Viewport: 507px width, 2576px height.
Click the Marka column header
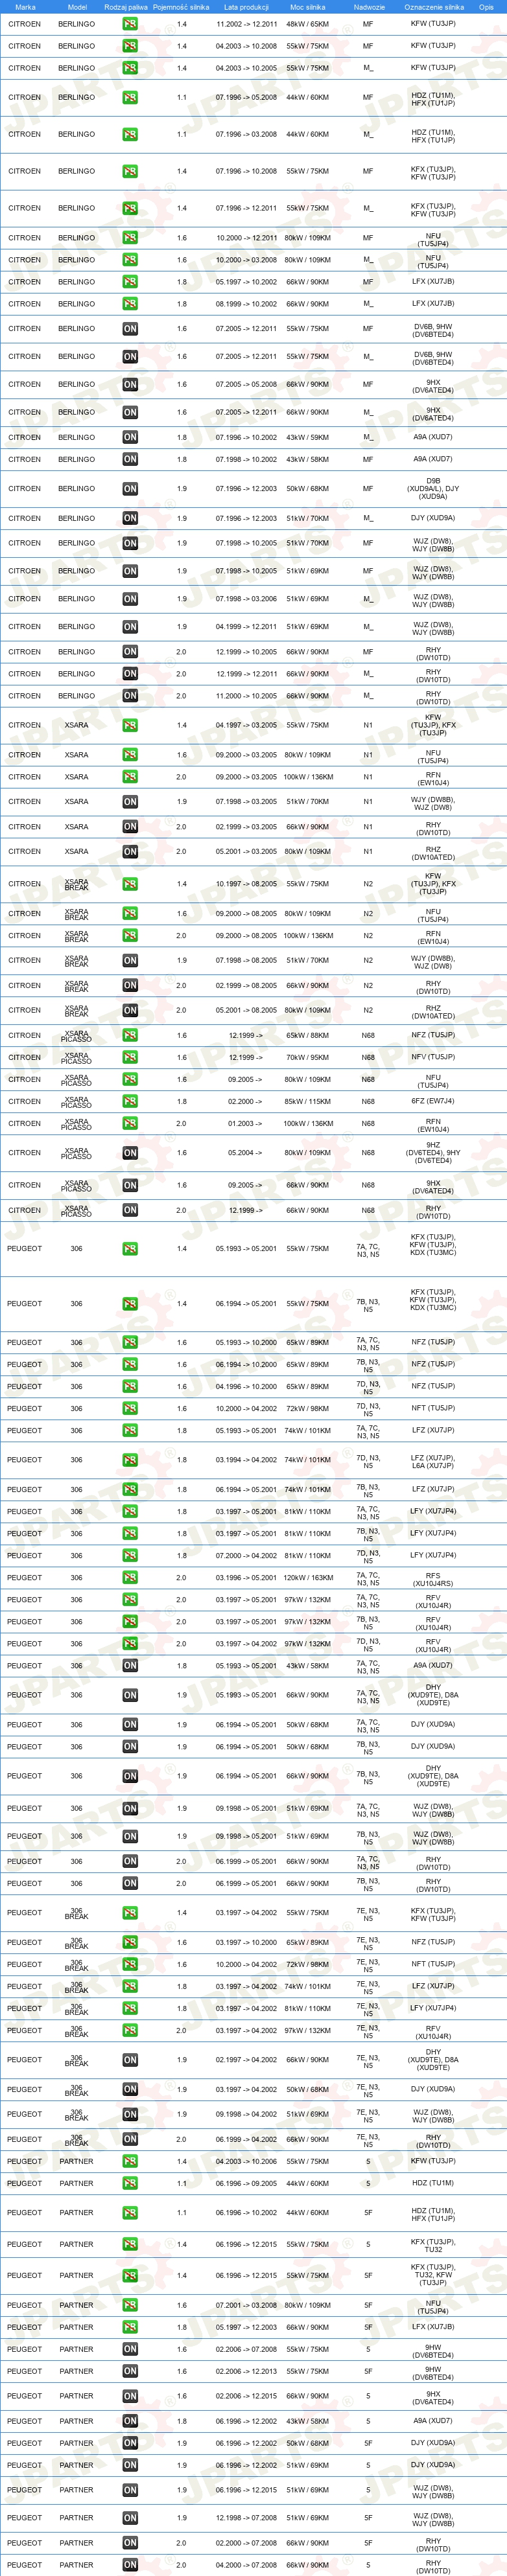25,7
